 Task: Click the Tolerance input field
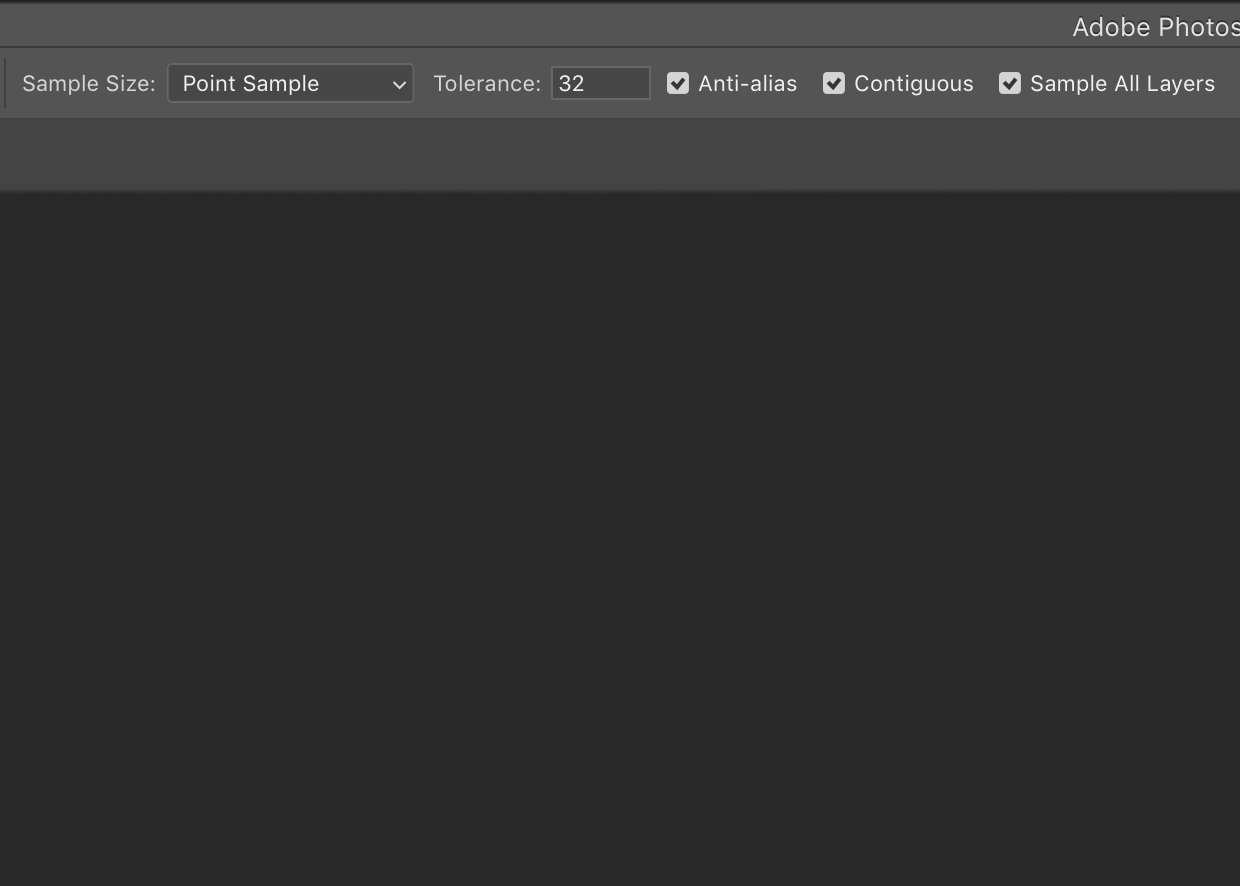tap(600, 83)
